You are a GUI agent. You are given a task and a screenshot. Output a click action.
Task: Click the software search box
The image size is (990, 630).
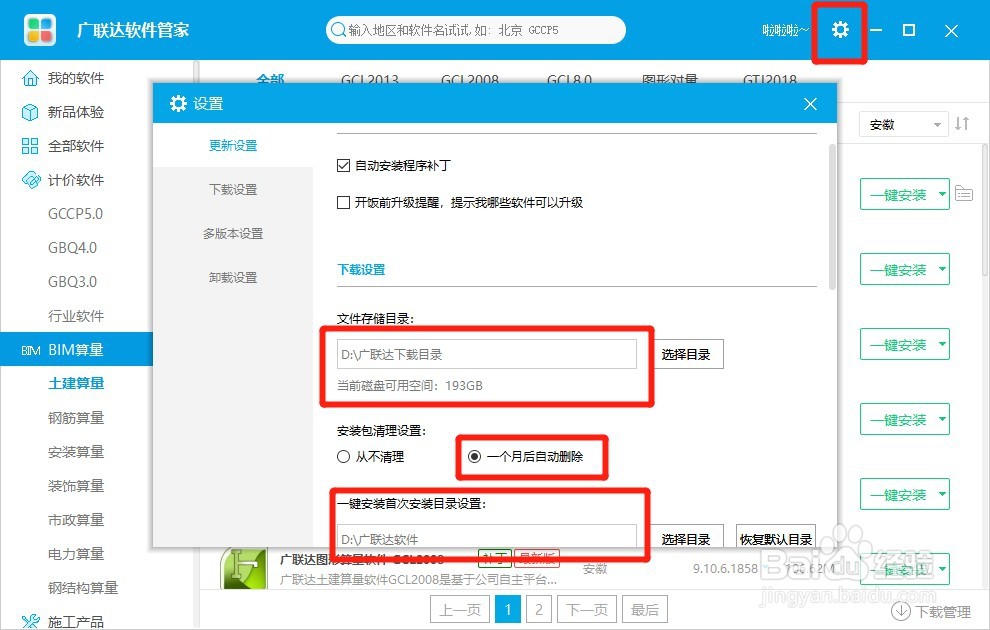475,30
